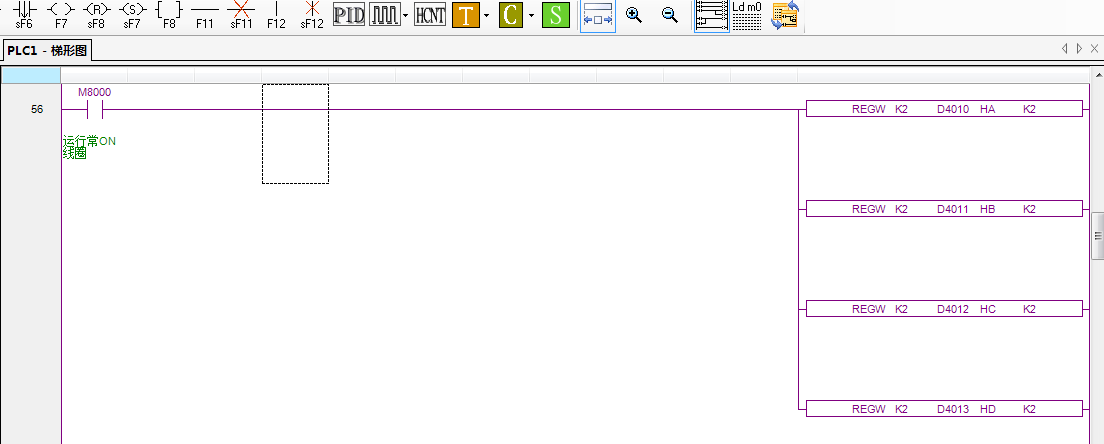Zoom out the ladder diagram
This screenshot has width=1104, height=444.
670,15
